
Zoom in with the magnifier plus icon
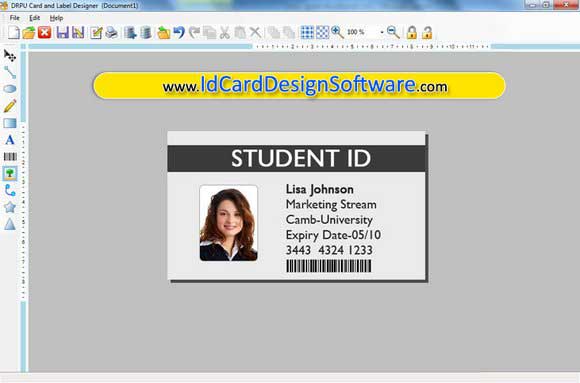pos(337,33)
